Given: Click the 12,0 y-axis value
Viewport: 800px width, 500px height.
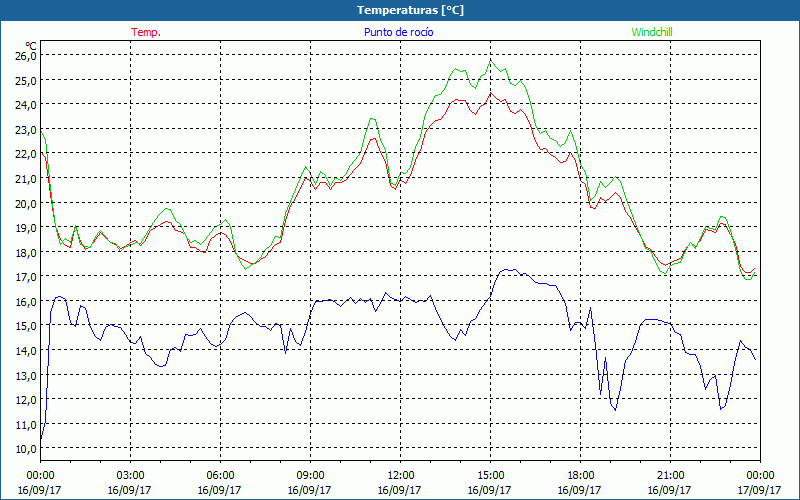Looking at the screenshot, I should 26,400.
